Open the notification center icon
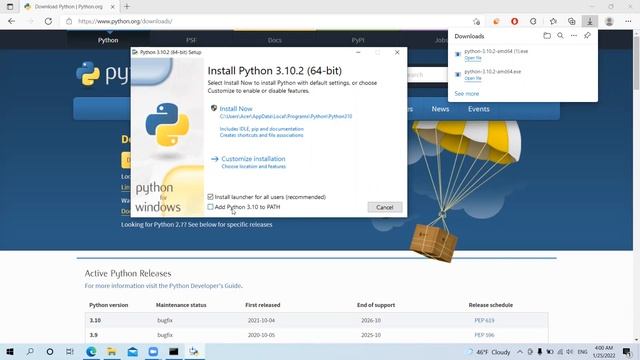The width and height of the screenshot is (640, 360). pyautogui.click(x=627, y=352)
